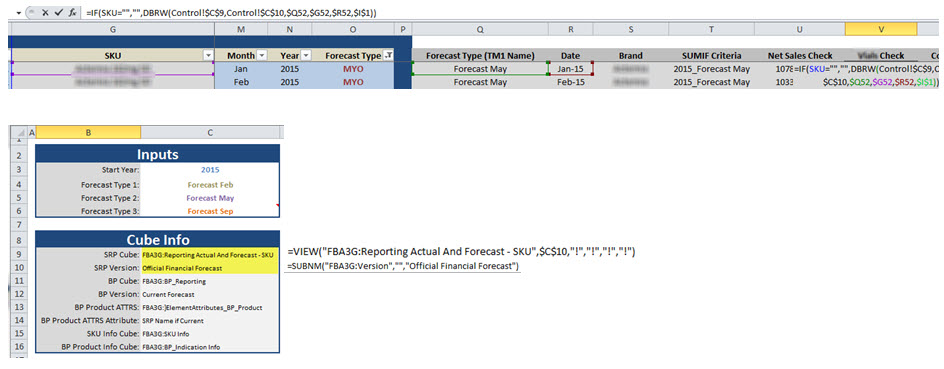
Task: Select column B header in Control sheet
Action: coord(88,131)
